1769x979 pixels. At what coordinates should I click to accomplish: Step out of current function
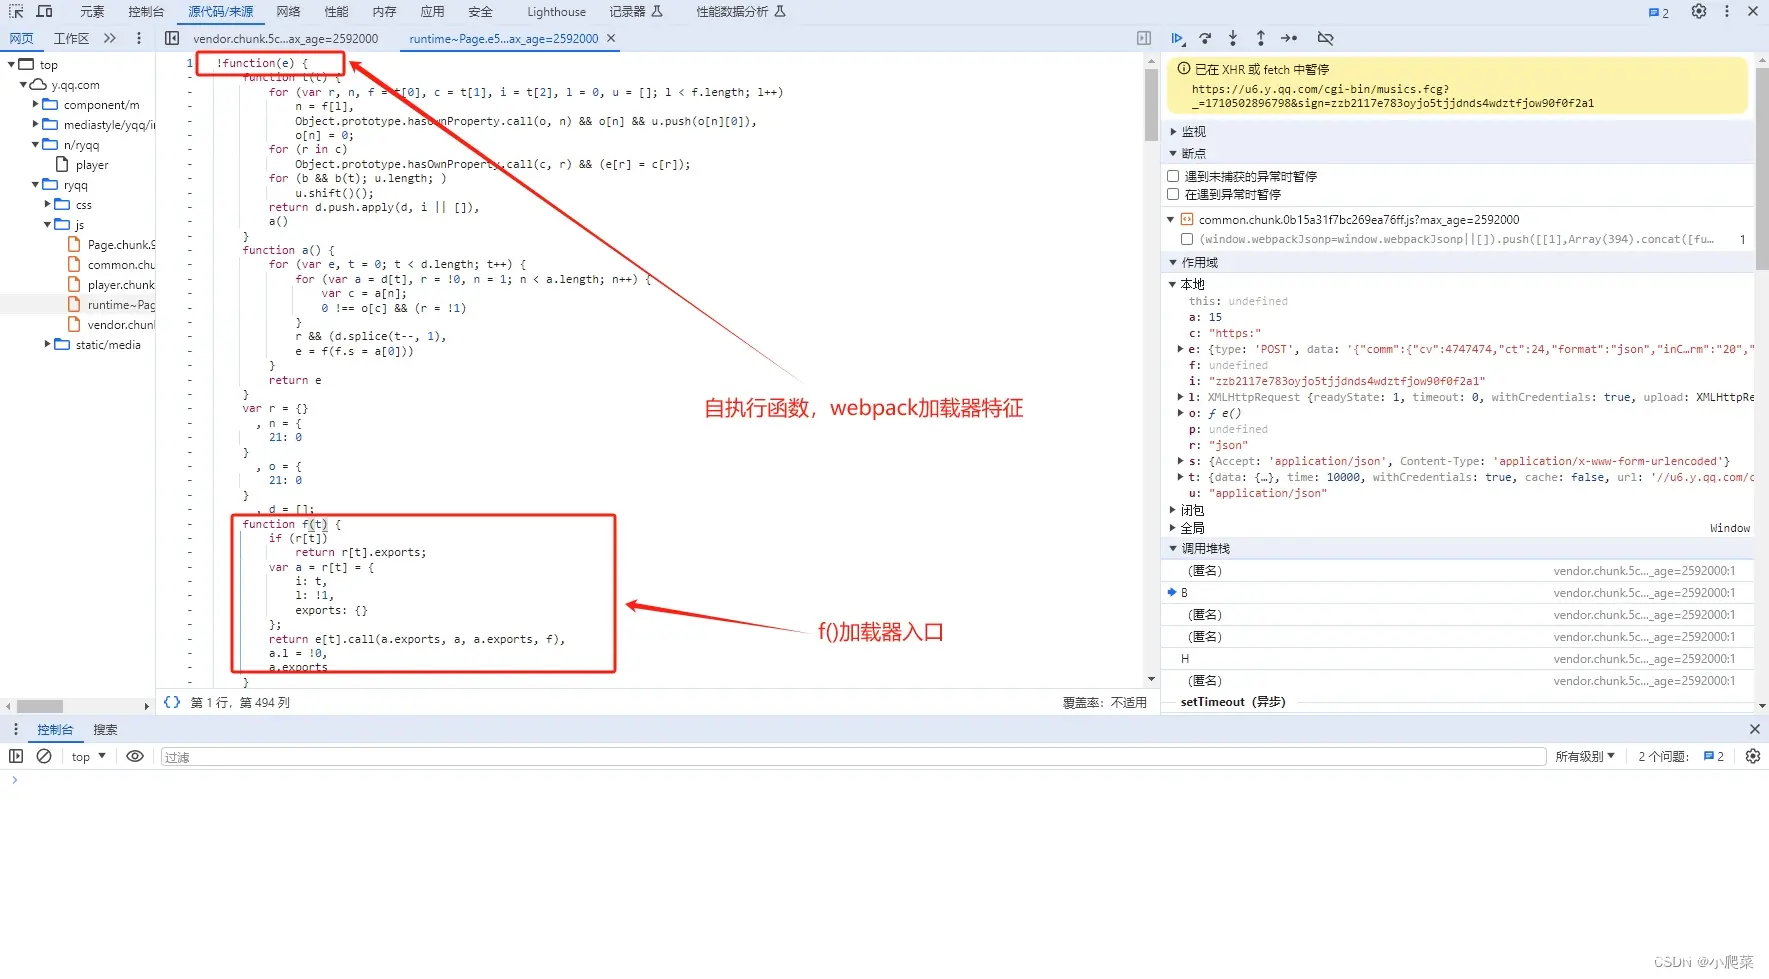point(1261,38)
